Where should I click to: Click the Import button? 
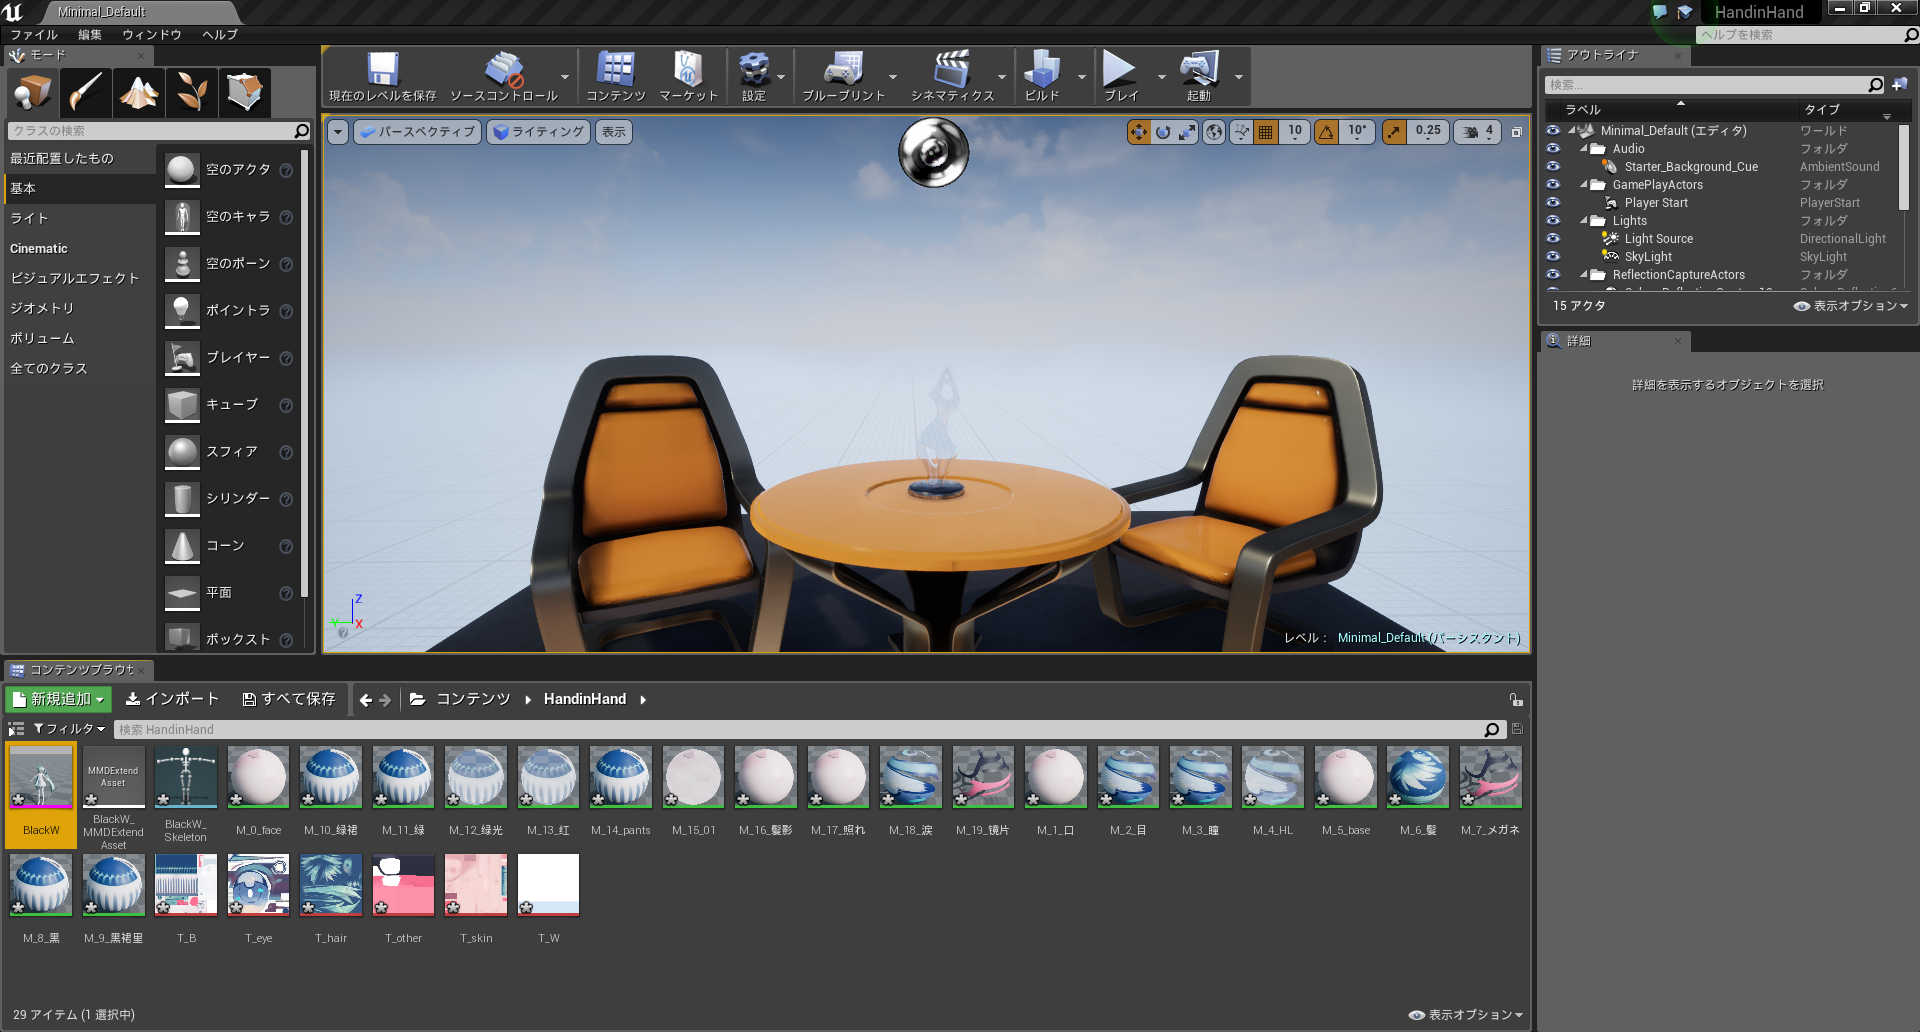pos(172,699)
